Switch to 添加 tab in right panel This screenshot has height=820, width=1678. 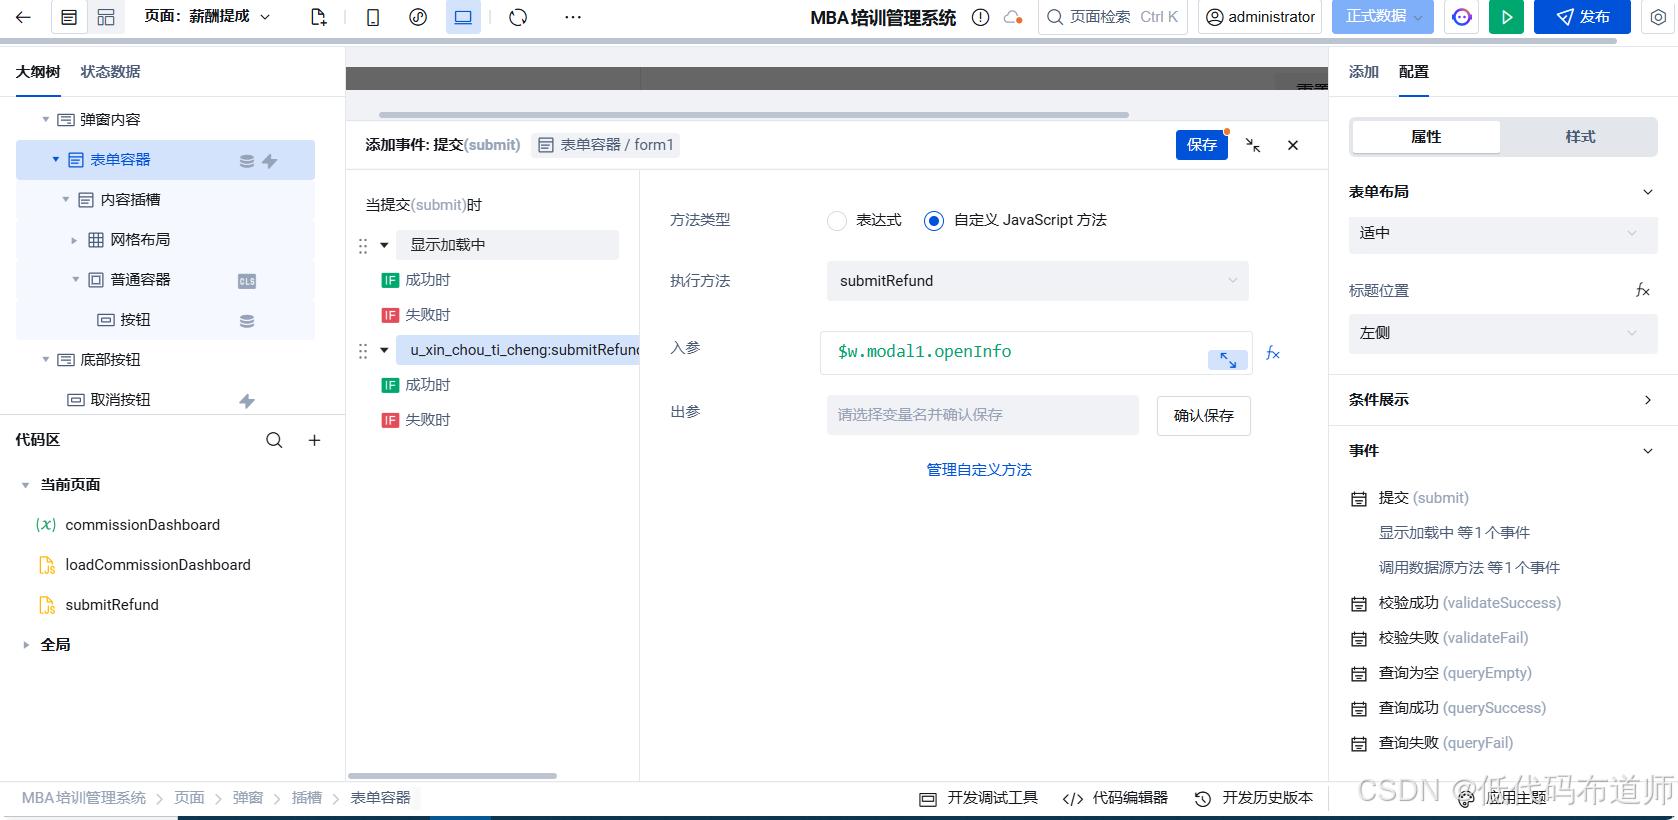pos(1364,72)
